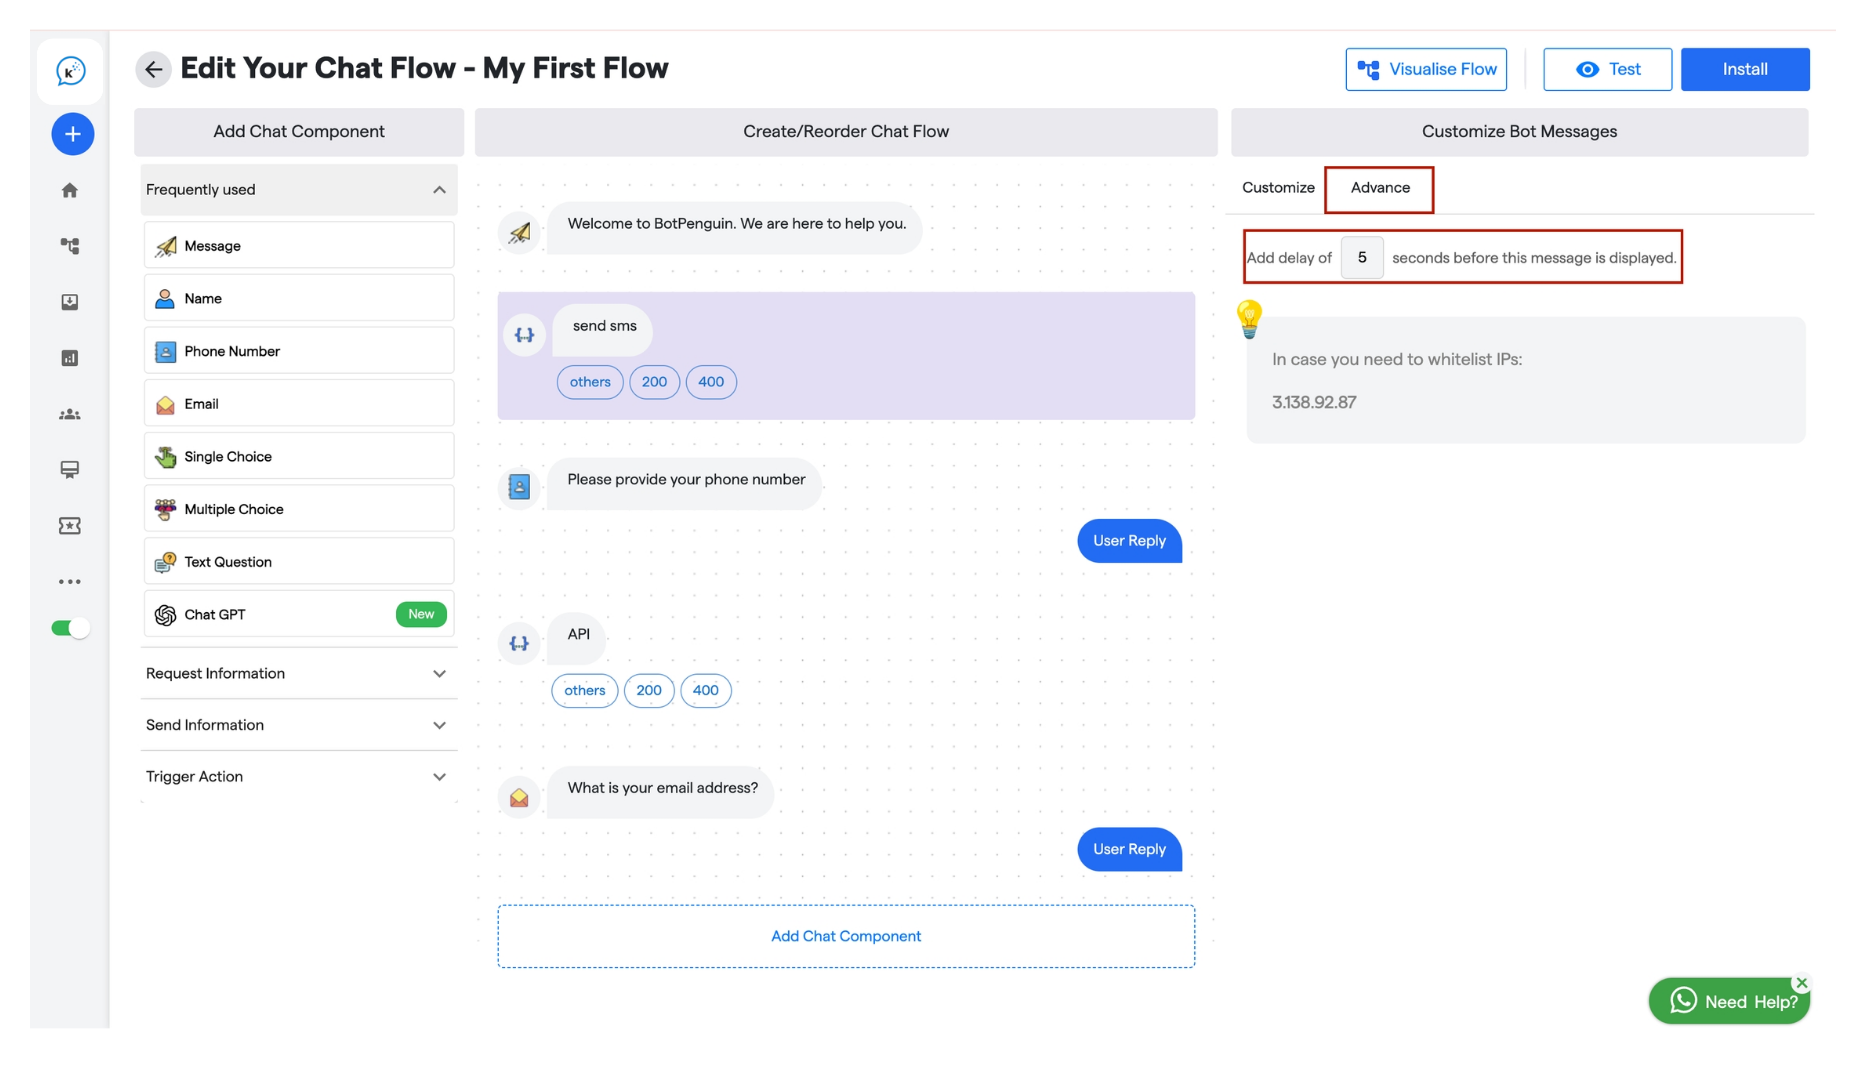Open the Need Help WhatsApp chat
Screen dimensions: 1866x1080
(1729, 1001)
